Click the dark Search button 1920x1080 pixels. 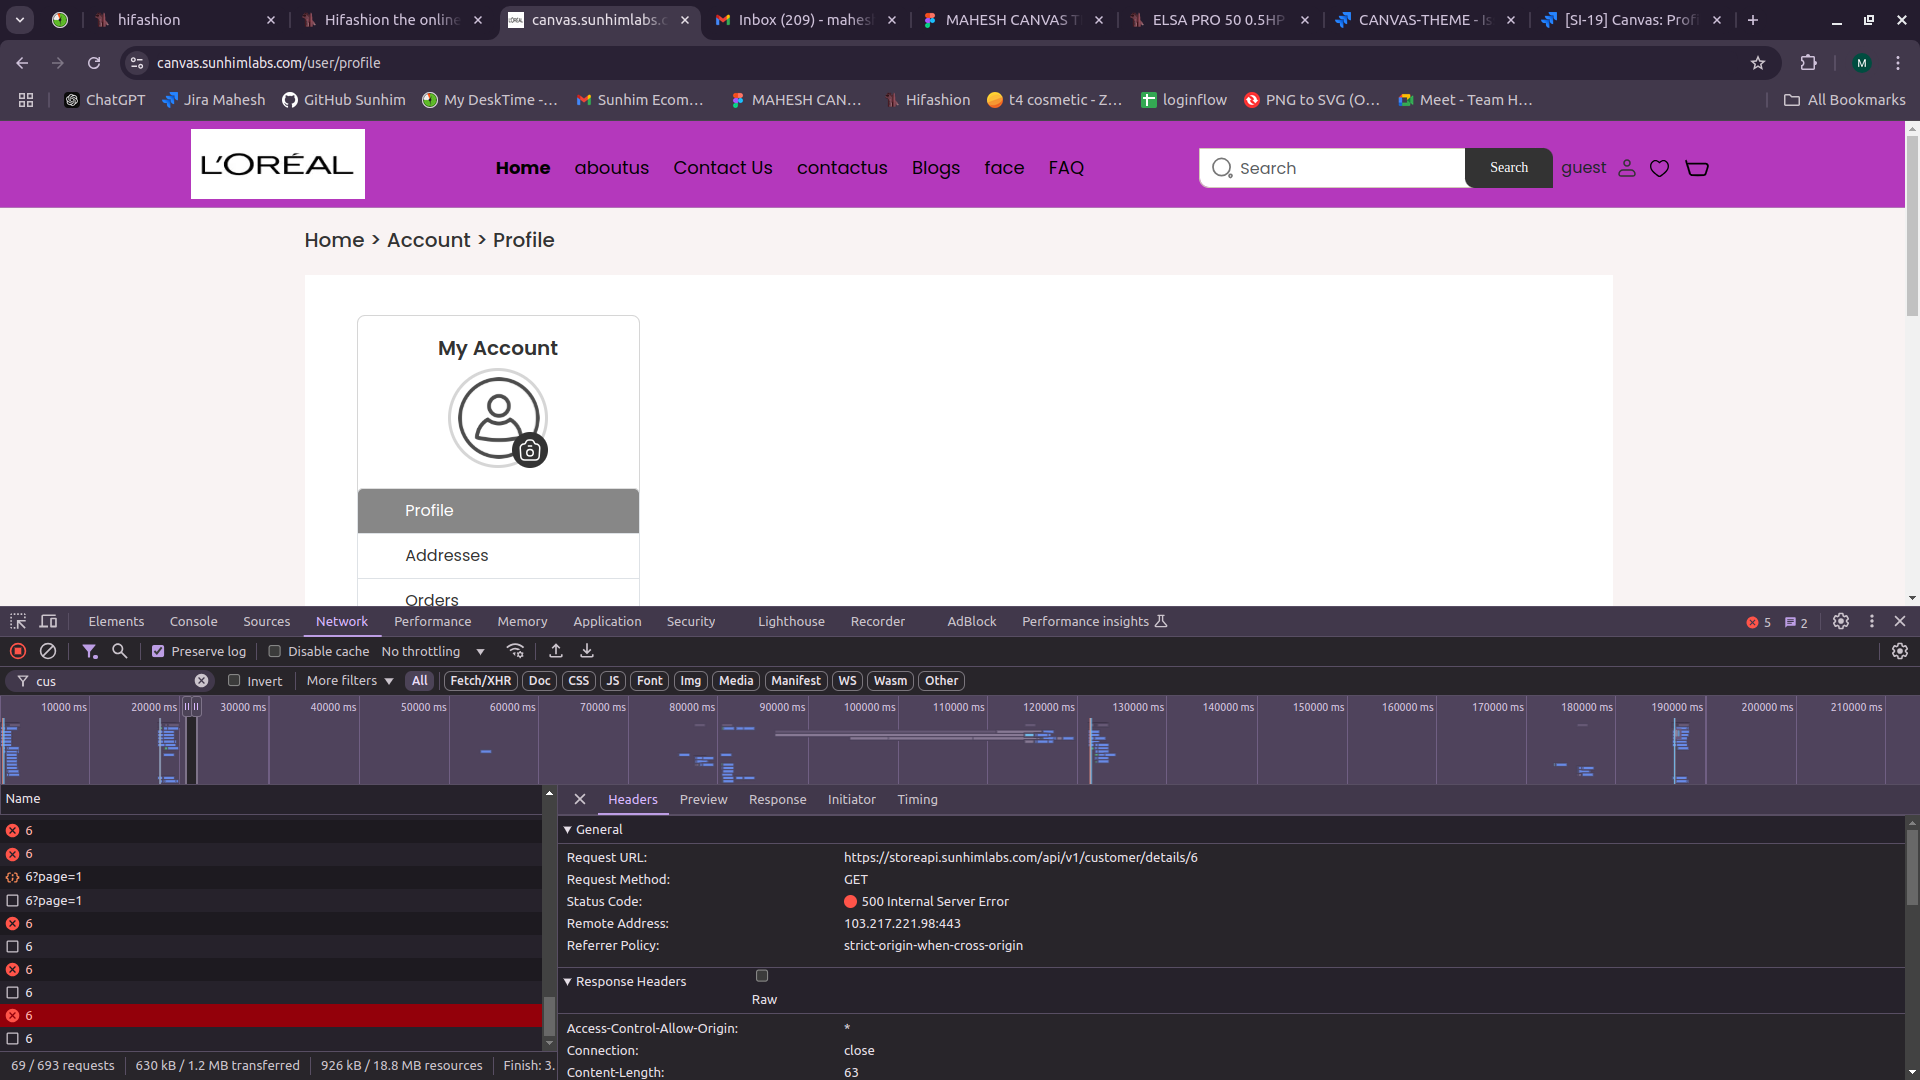pyautogui.click(x=1508, y=168)
